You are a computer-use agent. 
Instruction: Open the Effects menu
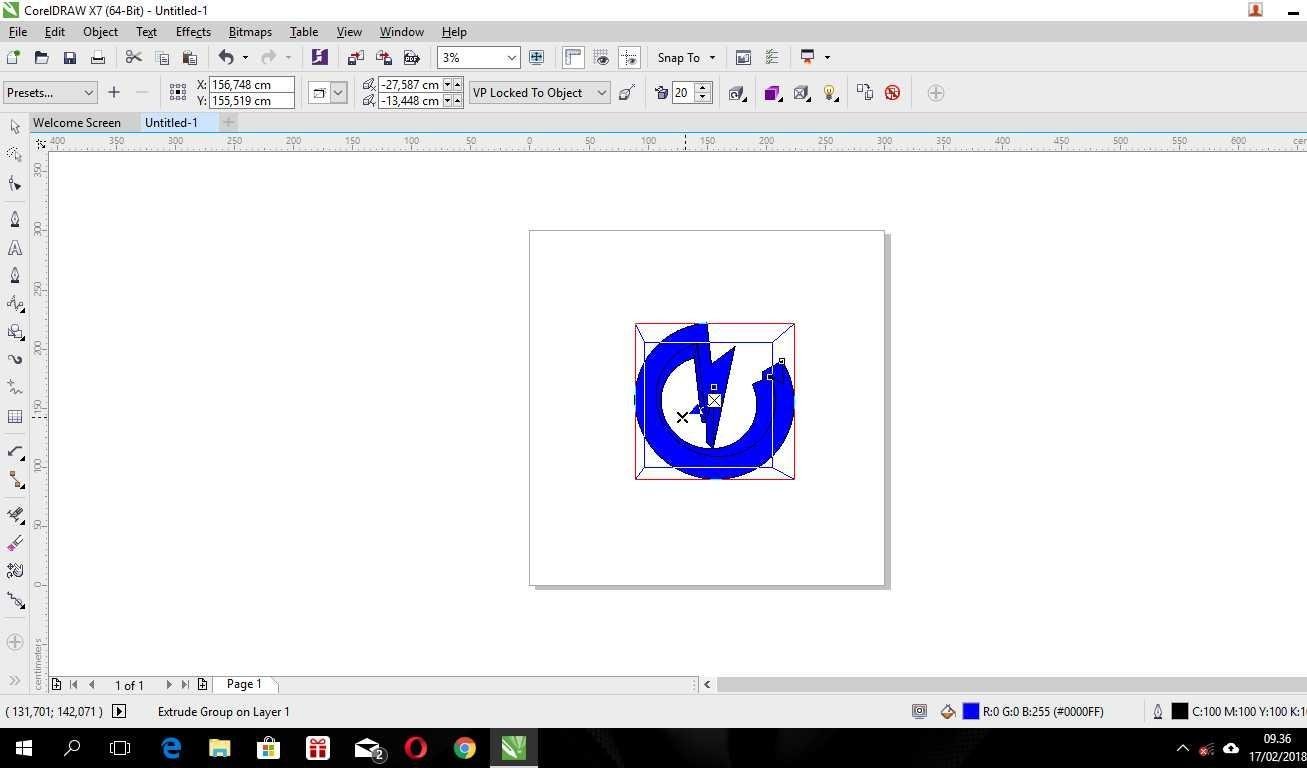(x=193, y=32)
